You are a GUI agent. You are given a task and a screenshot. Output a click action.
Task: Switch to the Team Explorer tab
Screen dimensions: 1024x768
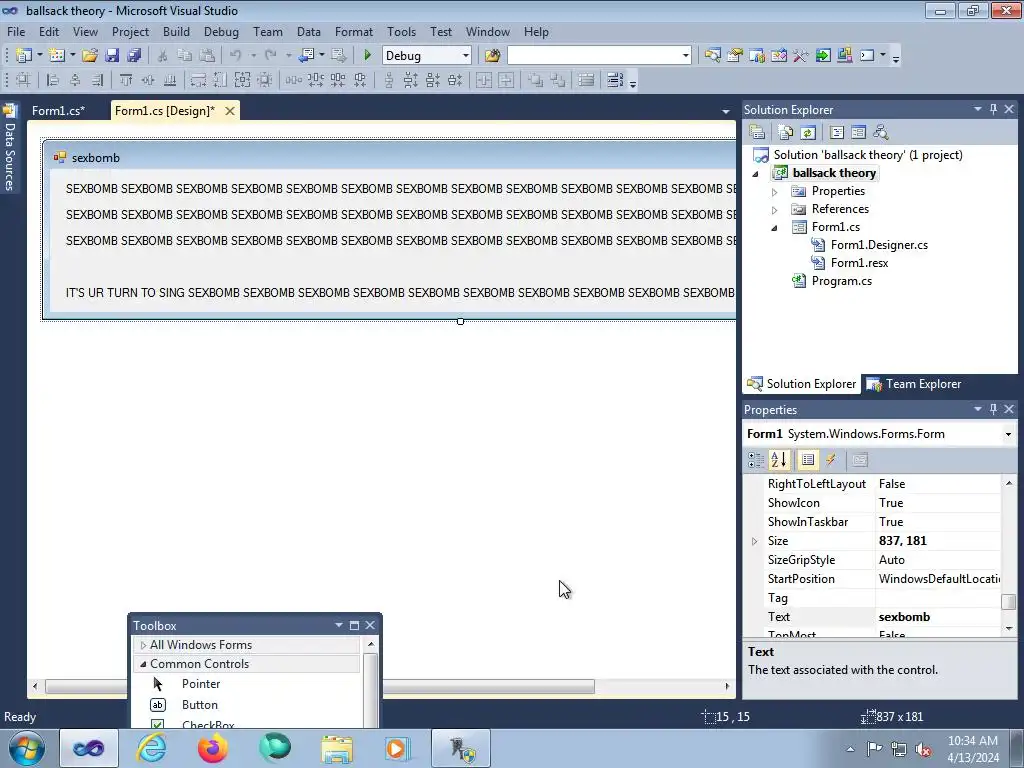[x=914, y=384]
